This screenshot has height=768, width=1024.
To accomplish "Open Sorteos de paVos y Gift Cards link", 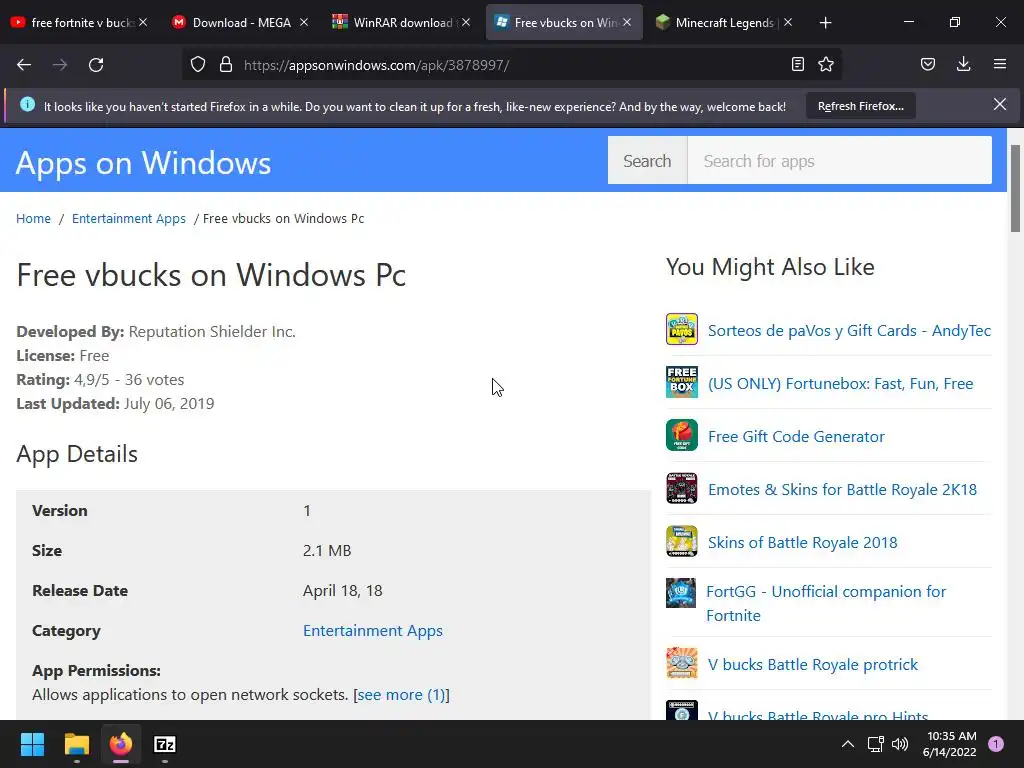I will [x=850, y=330].
